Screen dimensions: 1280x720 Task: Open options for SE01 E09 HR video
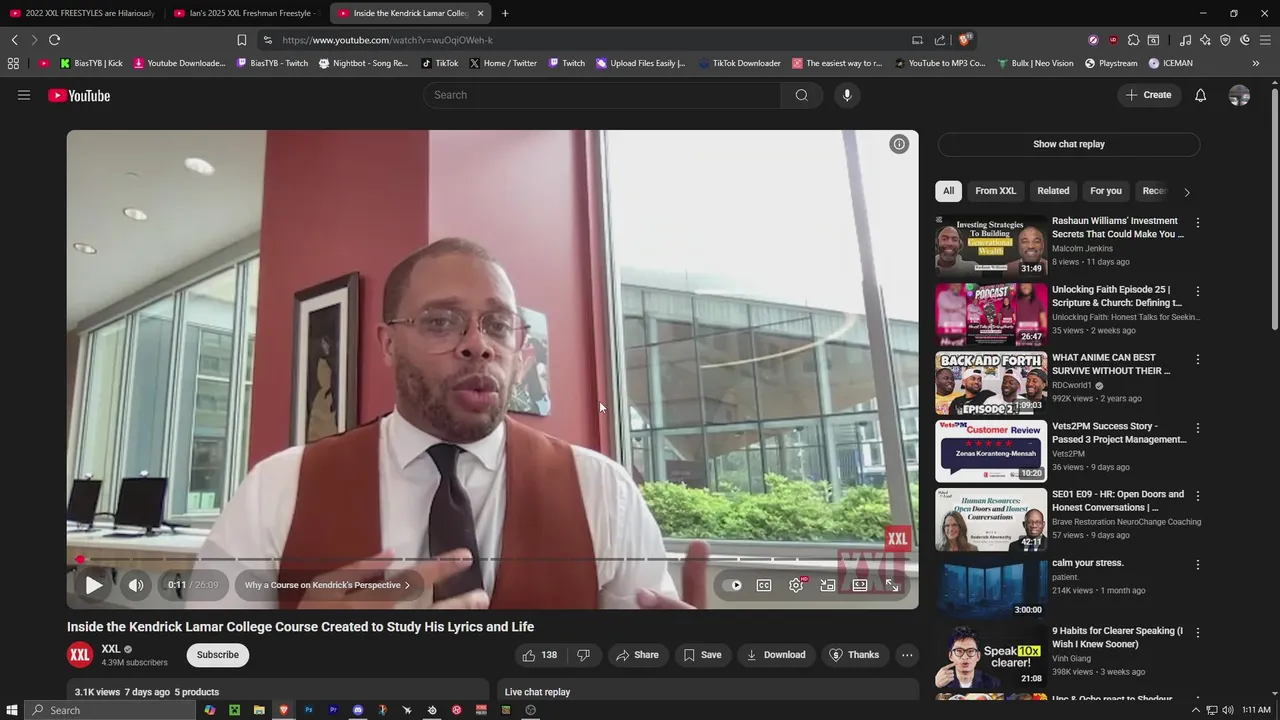pyautogui.click(x=1198, y=496)
